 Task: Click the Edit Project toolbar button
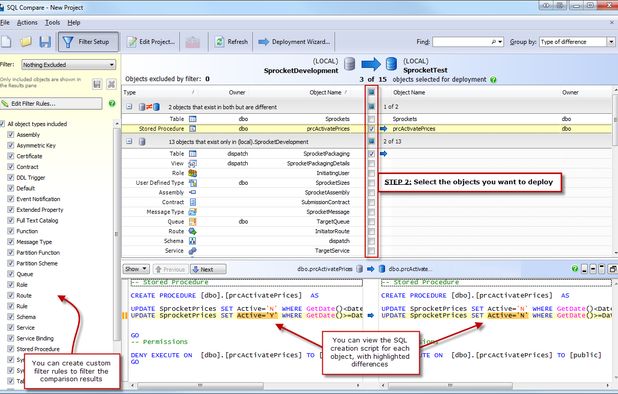[x=151, y=42]
